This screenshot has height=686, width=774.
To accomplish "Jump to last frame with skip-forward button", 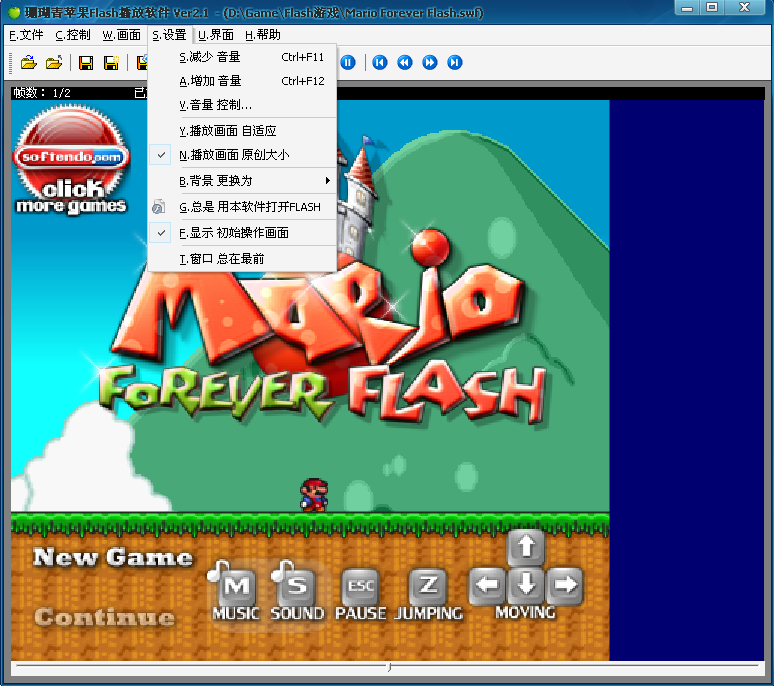I will click(x=455, y=63).
